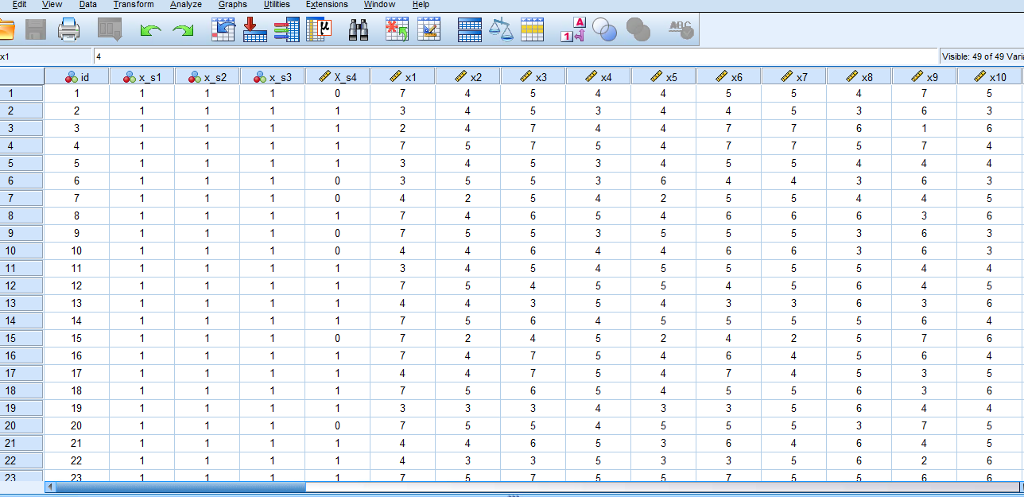1024x497 pixels.
Task: Click the id cell in row 20
Action: [77, 425]
